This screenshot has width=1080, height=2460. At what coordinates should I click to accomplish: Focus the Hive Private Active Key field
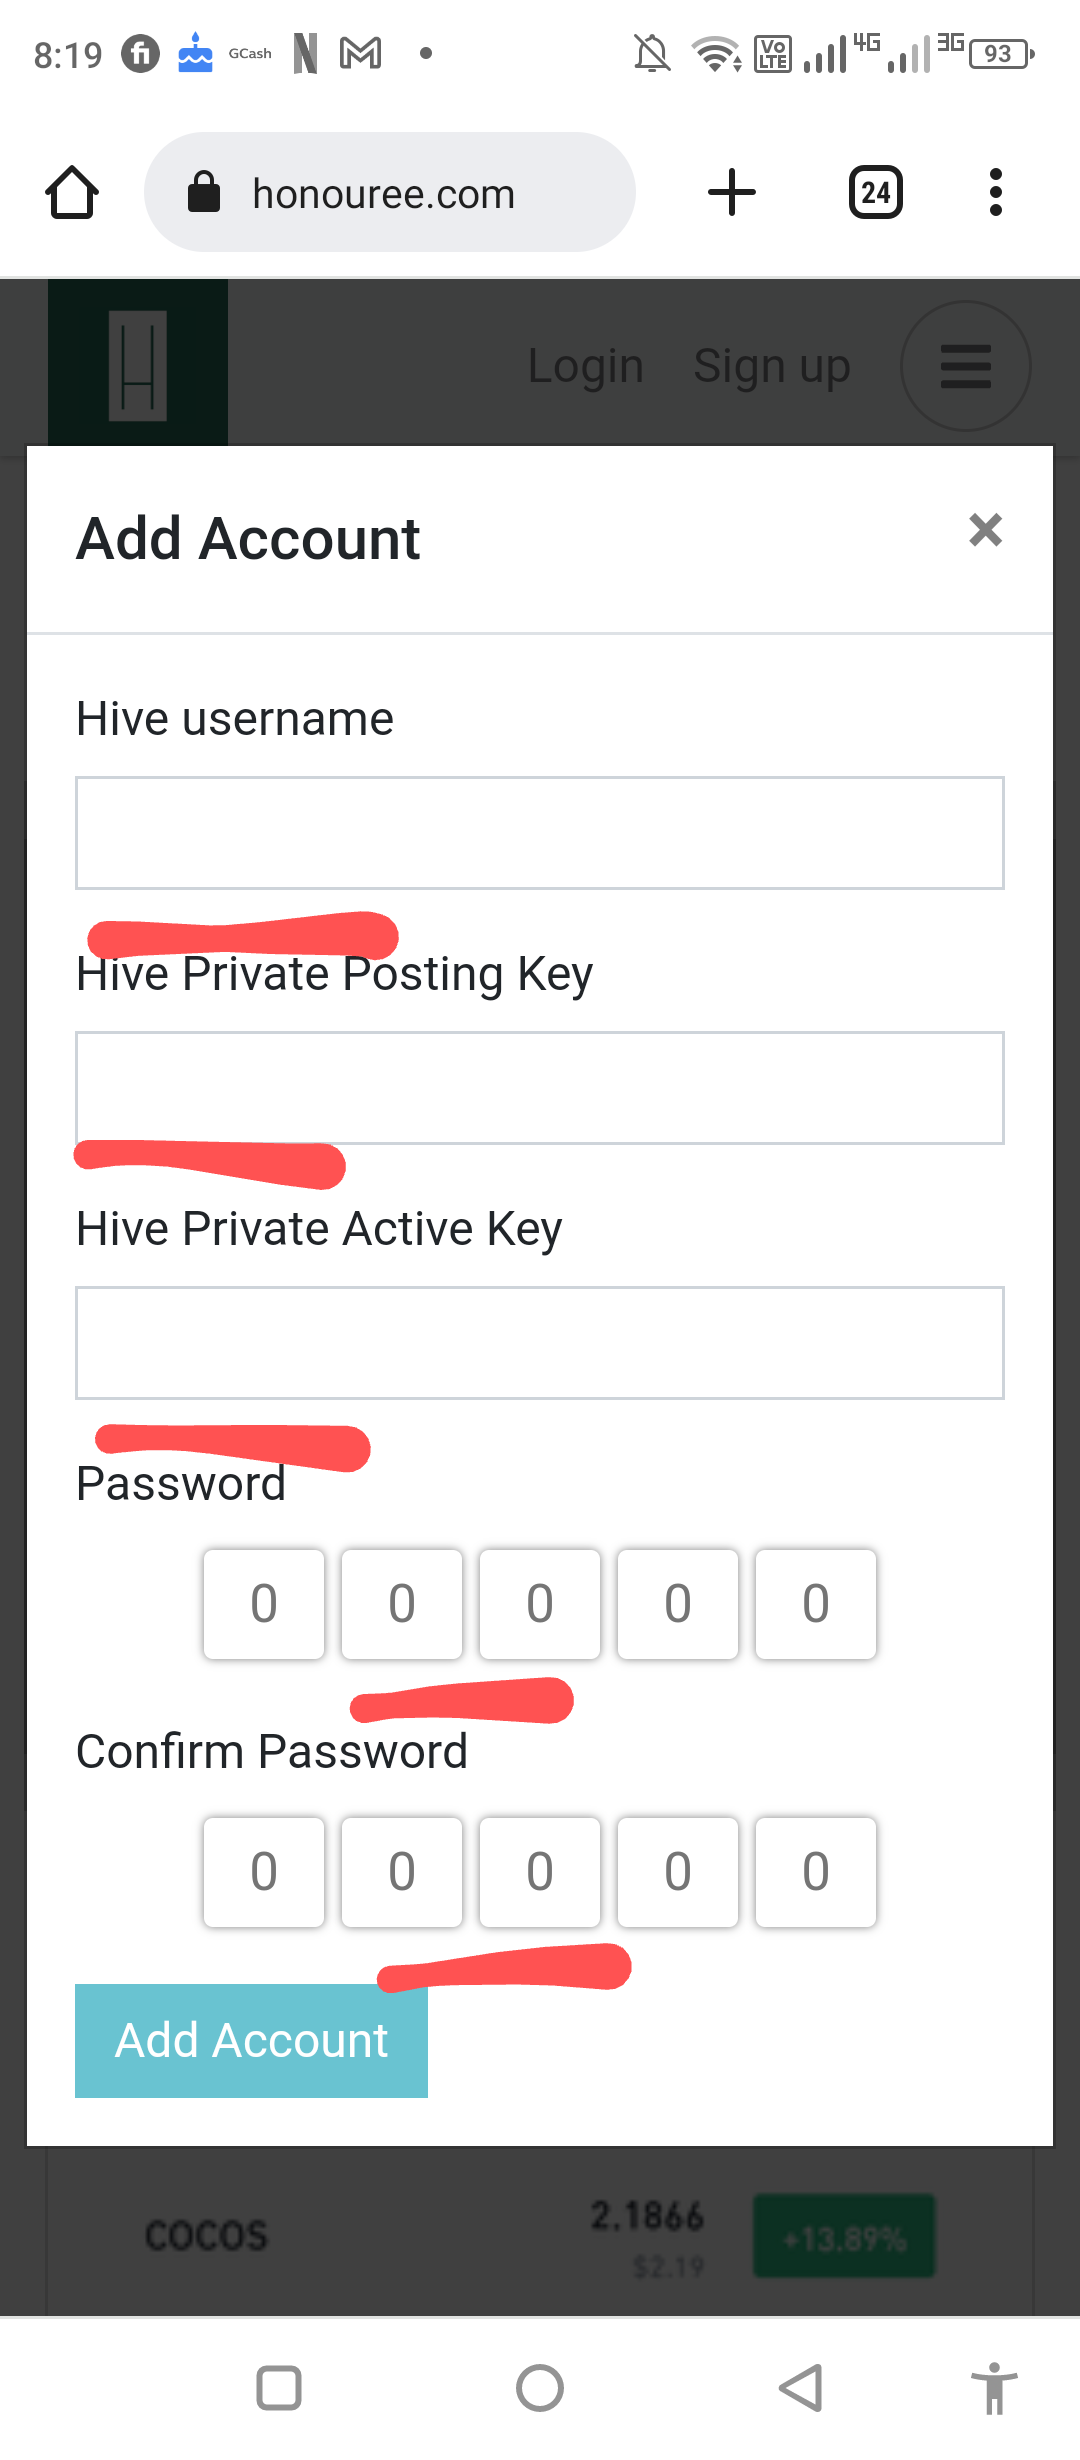pyautogui.click(x=540, y=1343)
